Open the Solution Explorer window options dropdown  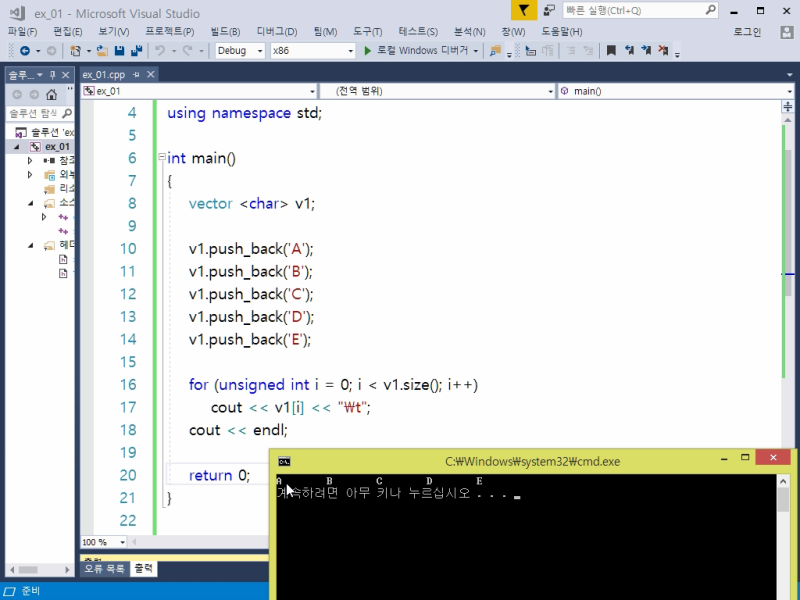(x=40, y=75)
